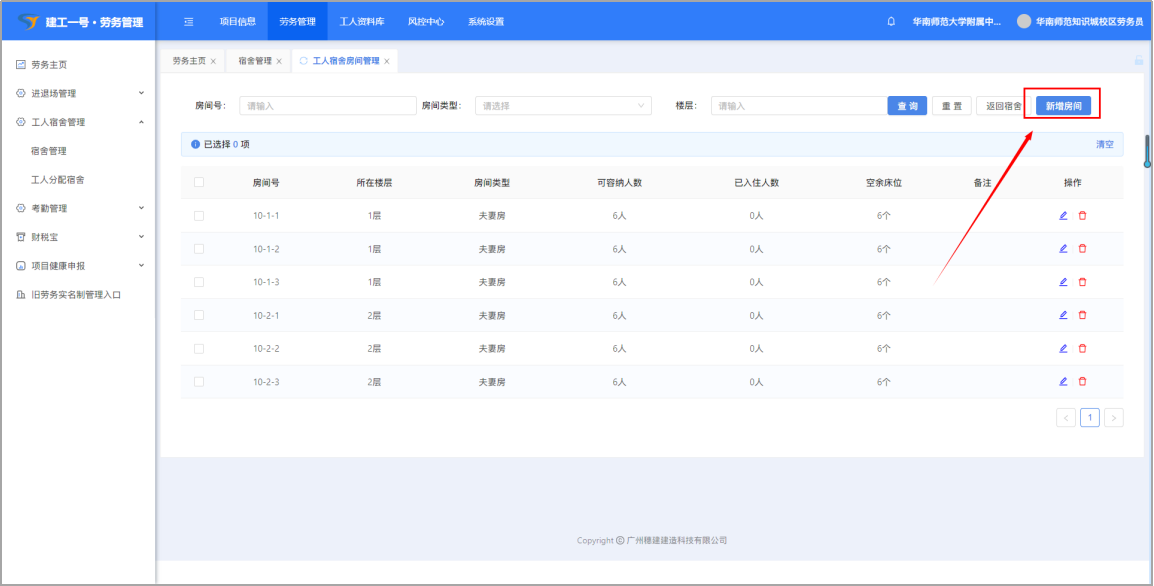The height and width of the screenshot is (586, 1154).
Task: Delete room 10-2-3 using trash icon
Action: tap(1082, 382)
